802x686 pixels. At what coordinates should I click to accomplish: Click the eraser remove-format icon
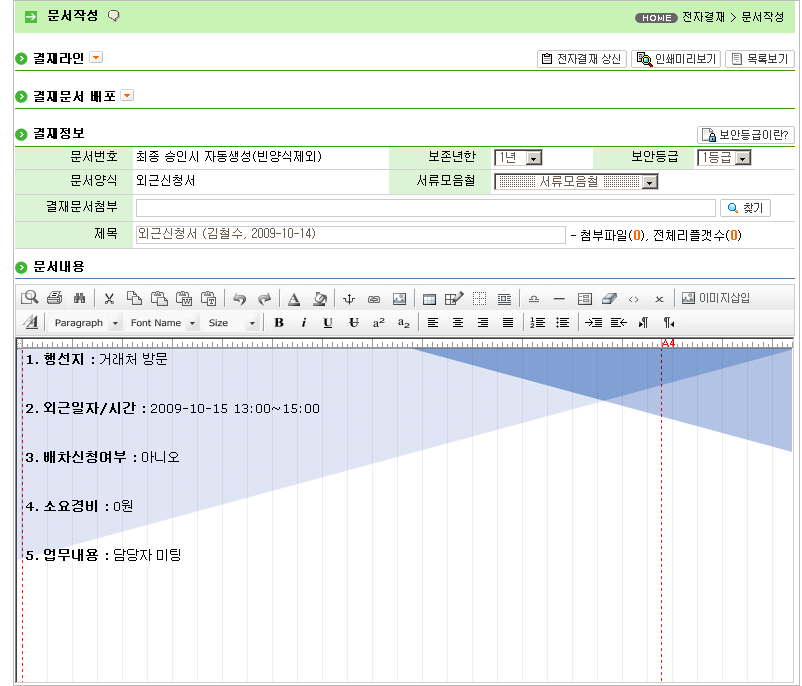pos(610,298)
